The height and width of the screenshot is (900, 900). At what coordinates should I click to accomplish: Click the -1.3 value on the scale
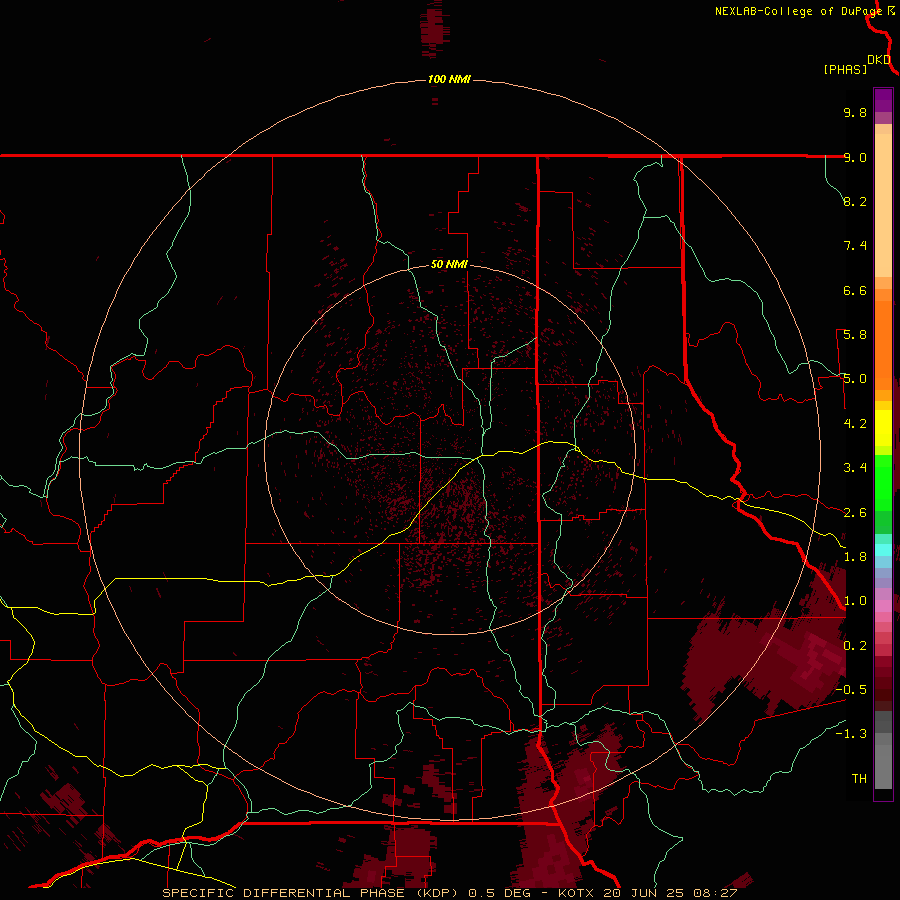click(x=851, y=734)
